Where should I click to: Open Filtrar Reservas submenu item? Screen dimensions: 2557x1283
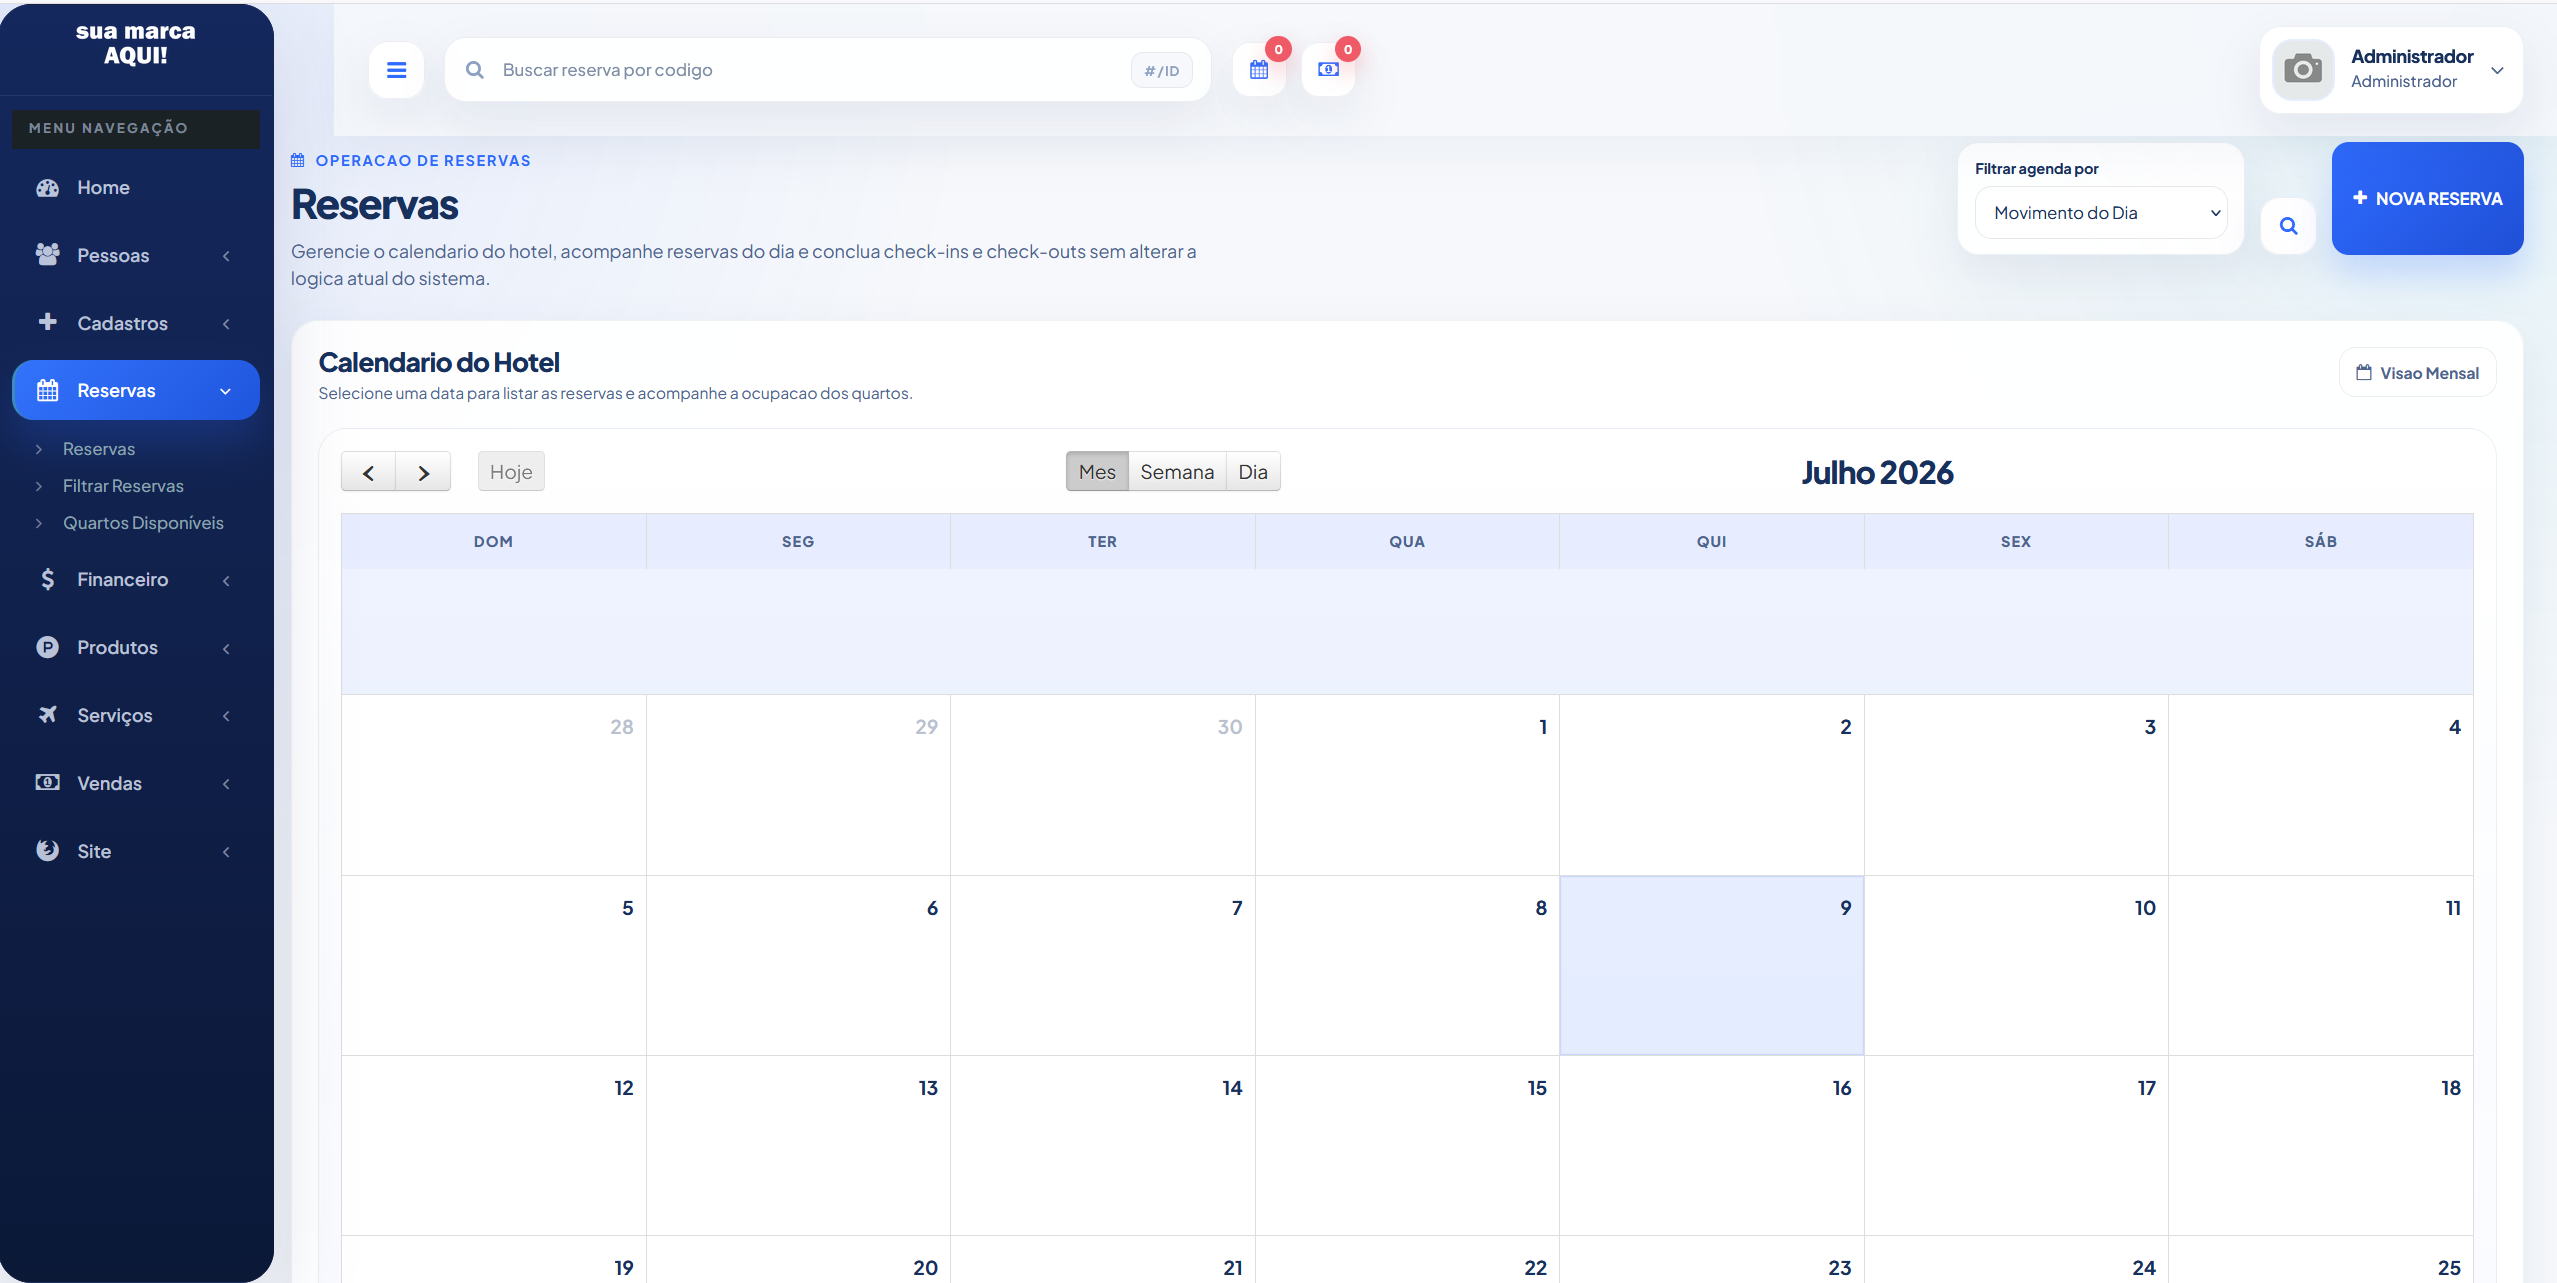coord(123,486)
